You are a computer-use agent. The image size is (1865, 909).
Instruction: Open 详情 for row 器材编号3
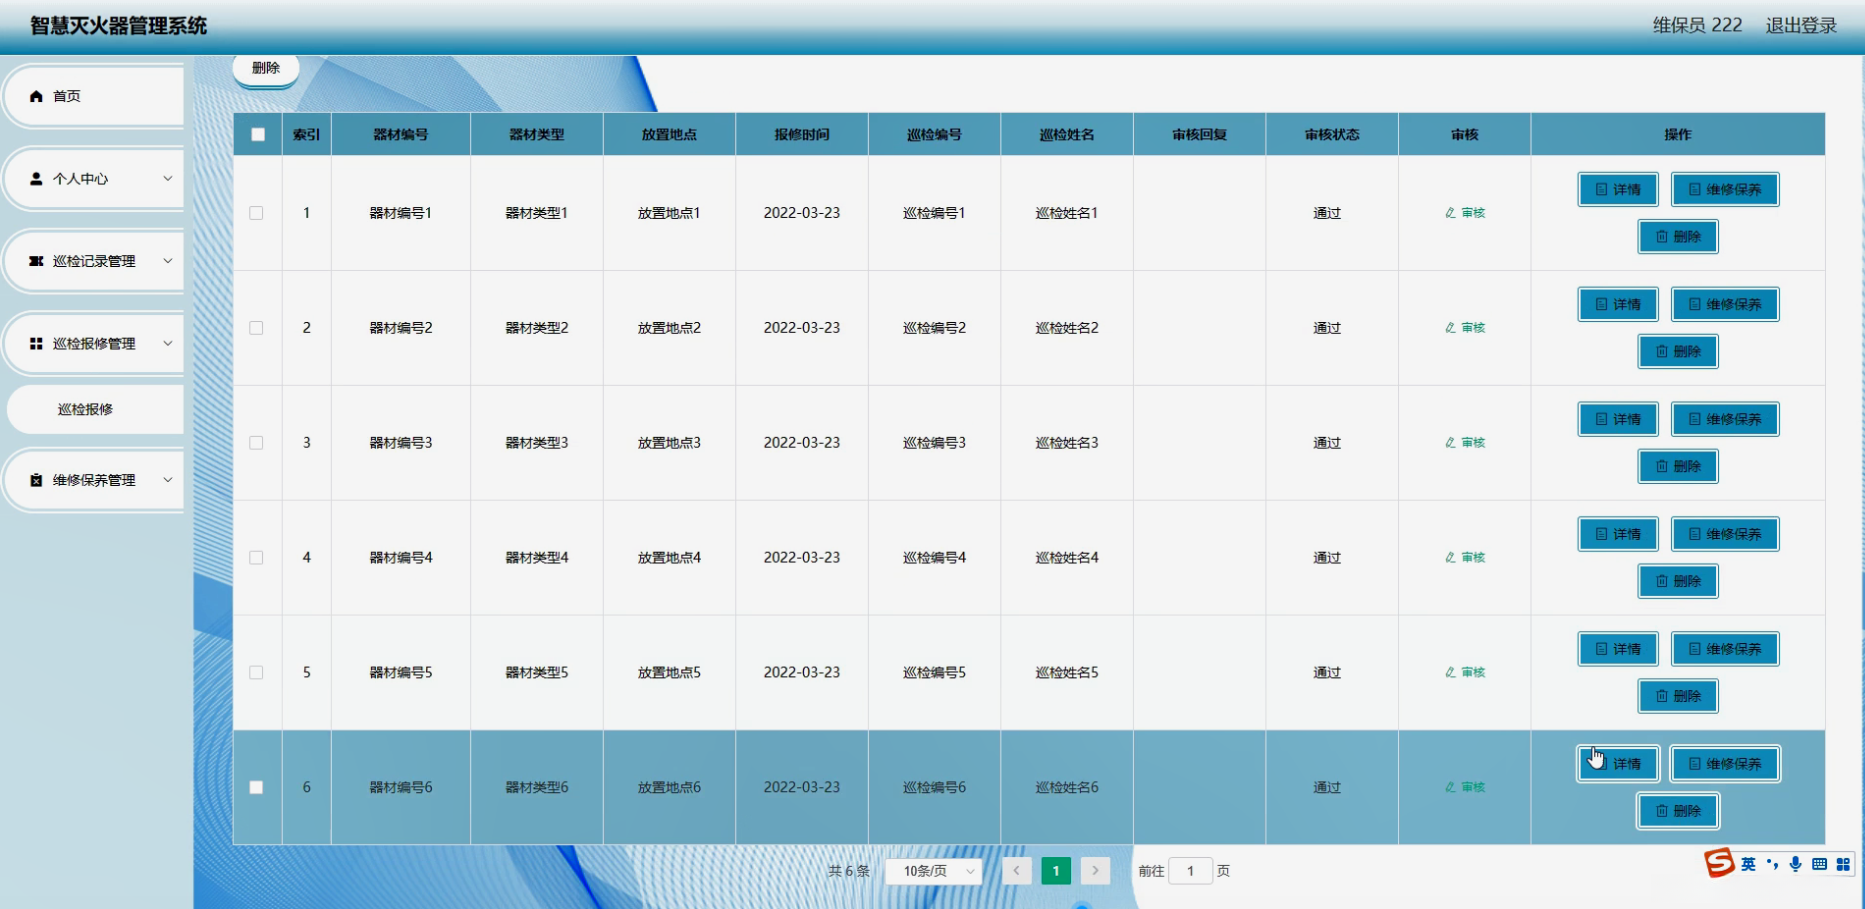pos(1618,420)
